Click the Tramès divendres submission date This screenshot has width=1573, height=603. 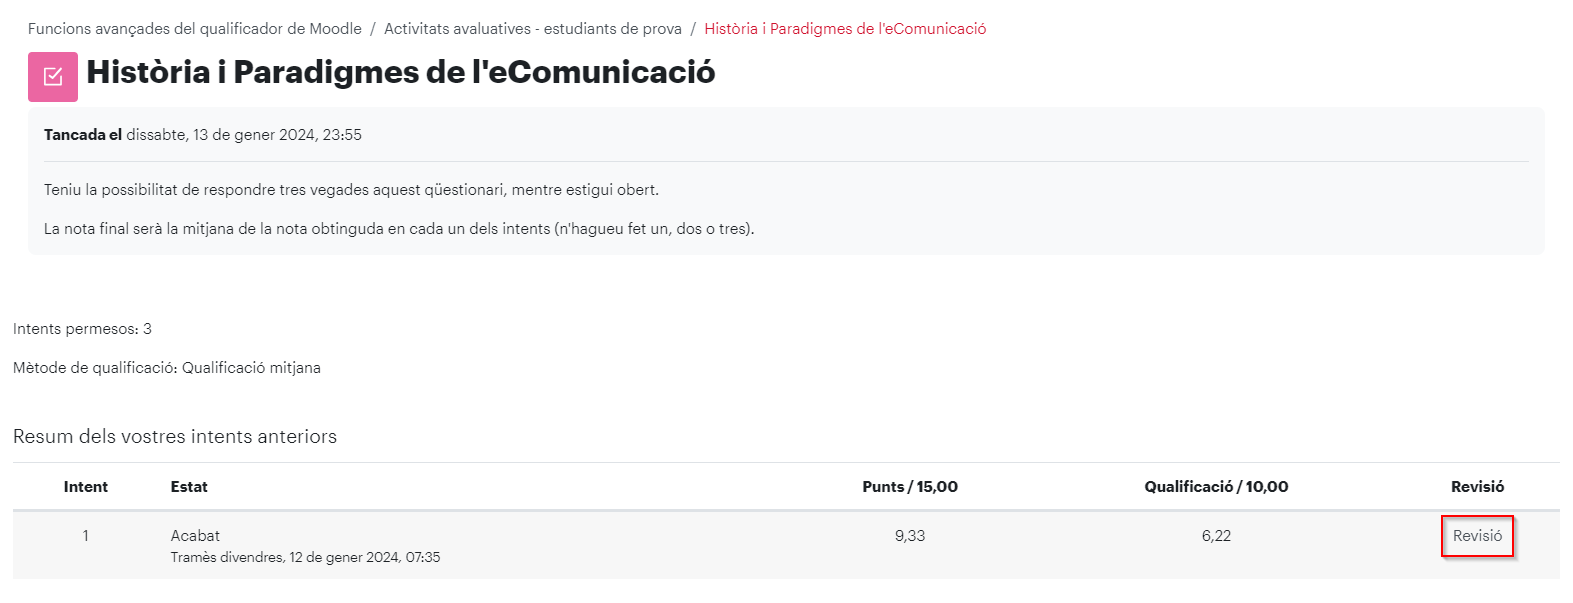305,557
